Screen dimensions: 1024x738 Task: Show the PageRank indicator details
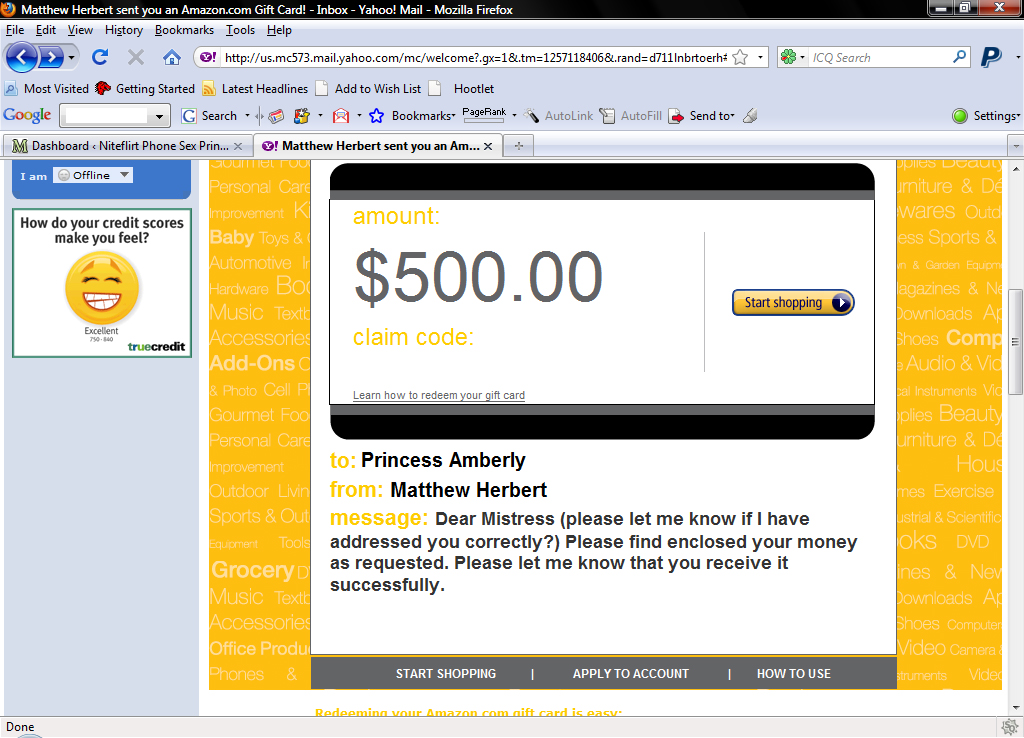pyautogui.click(x=484, y=114)
